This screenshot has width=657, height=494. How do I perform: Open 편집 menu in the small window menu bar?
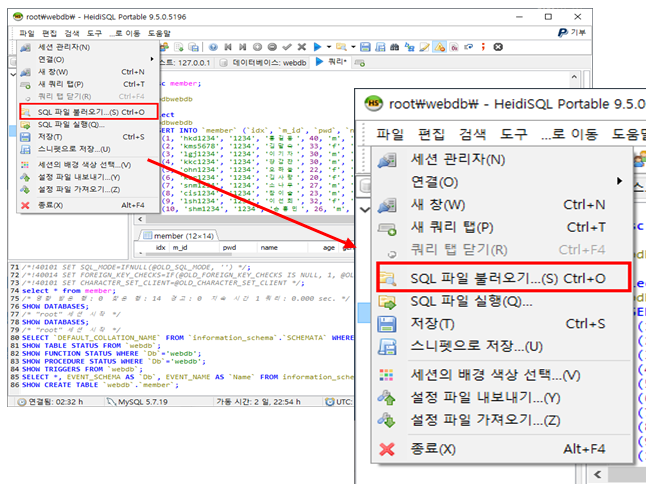point(49,33)
